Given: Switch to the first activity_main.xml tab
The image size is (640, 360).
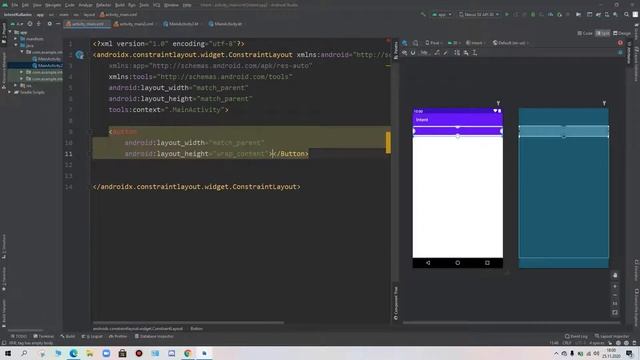Looking at the screenshot, I should (x=87, y=24).
